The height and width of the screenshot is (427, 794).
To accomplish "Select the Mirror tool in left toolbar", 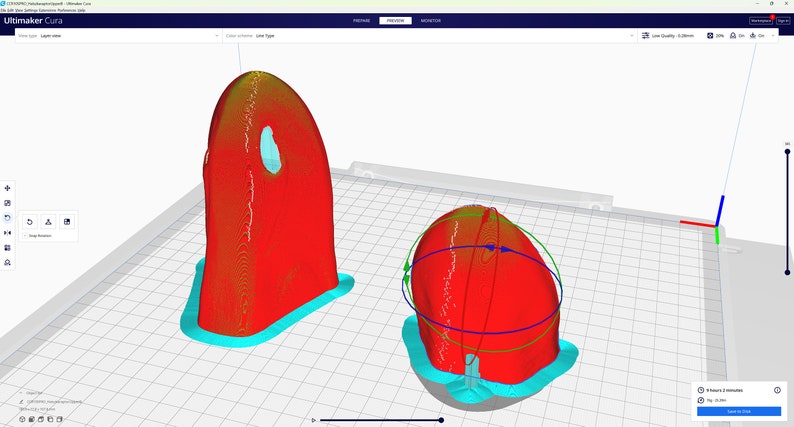I will tap(7, 233).
